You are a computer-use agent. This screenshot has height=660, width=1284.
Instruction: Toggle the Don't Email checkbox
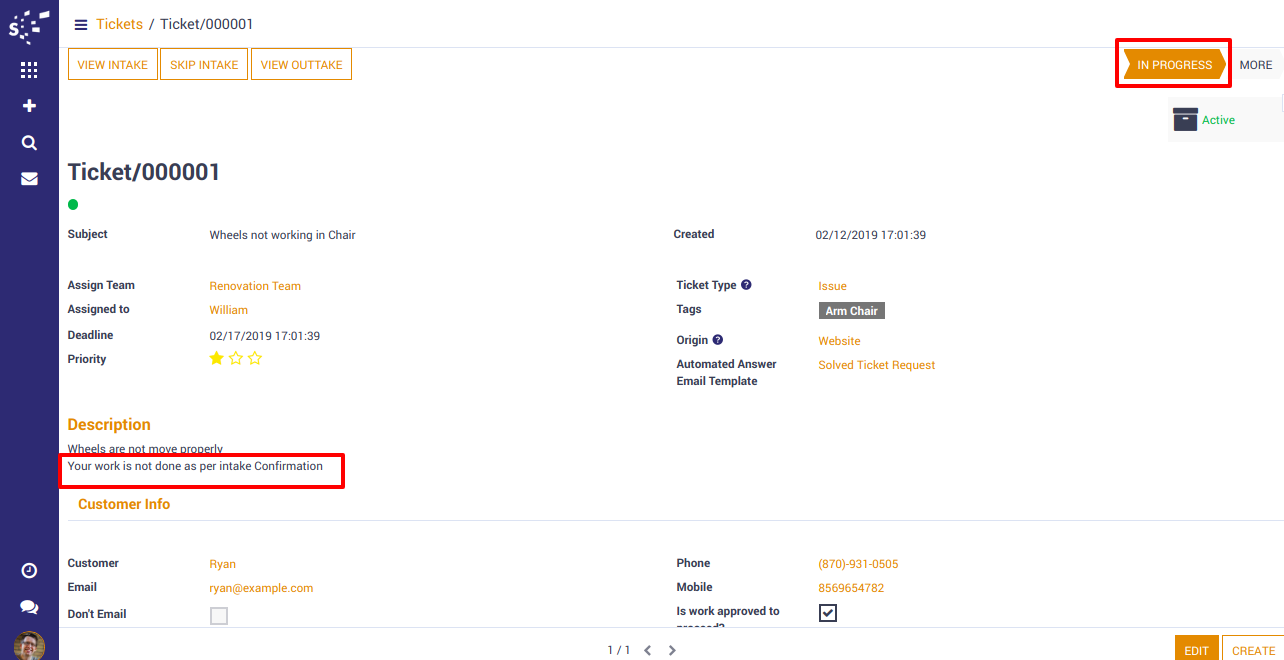tap(219, 615)
